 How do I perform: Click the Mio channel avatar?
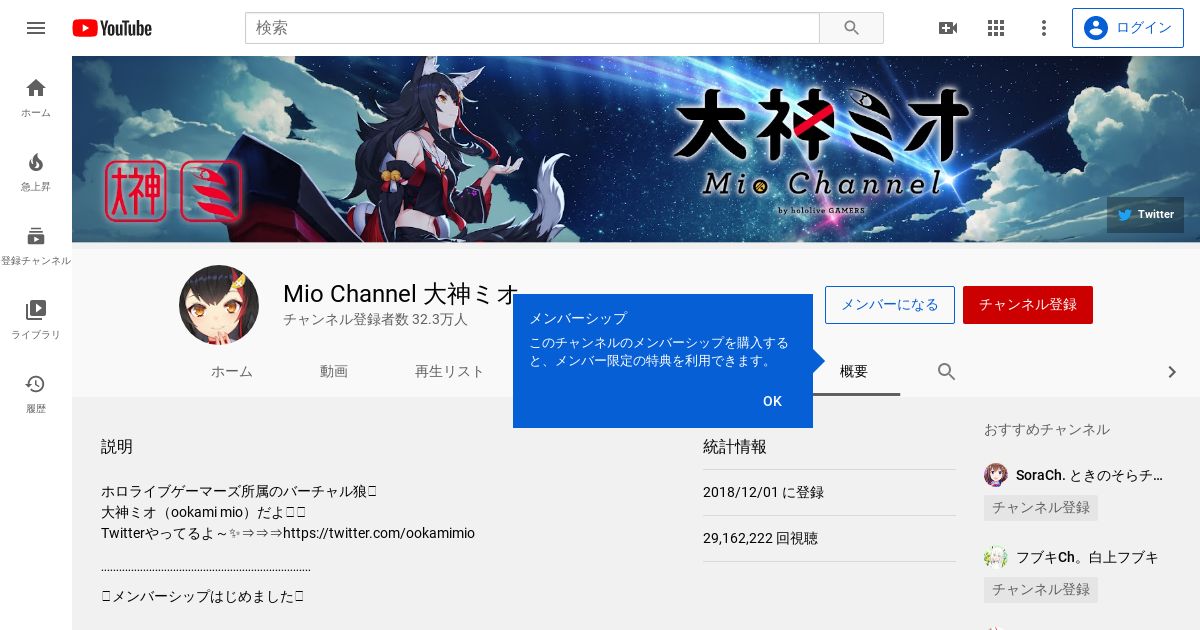point(219,305)
